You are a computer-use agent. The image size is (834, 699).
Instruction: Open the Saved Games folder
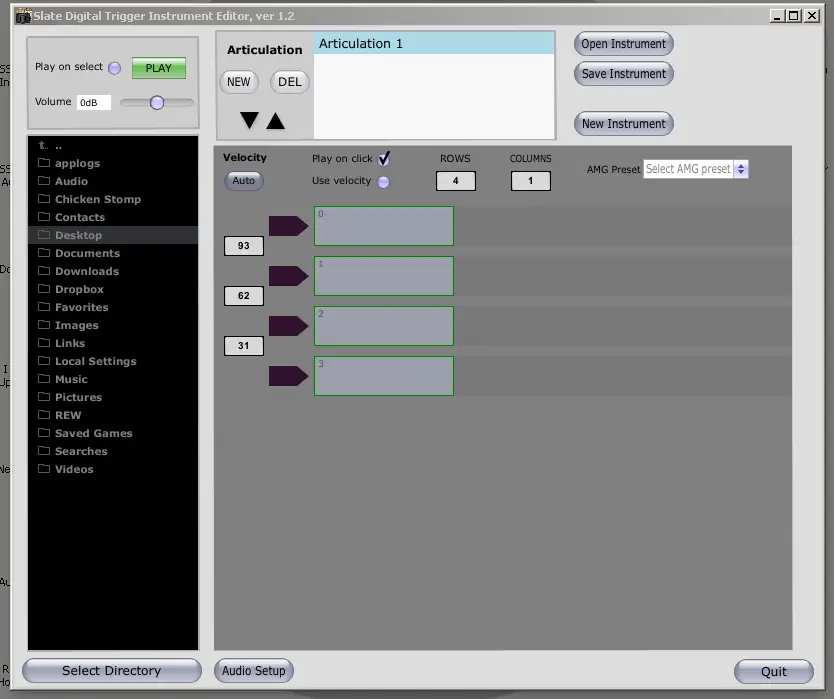pos(113,434)
